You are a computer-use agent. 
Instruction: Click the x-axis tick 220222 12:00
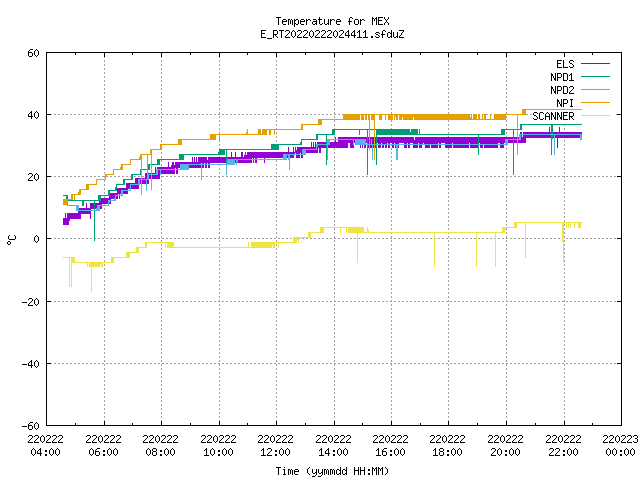coord(276,446)
